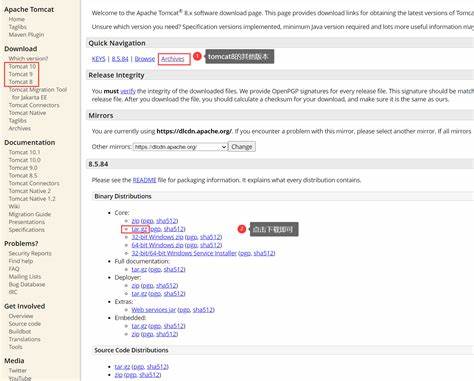Open the README file link
The height and width of the screenshot is (381, 474).
pos(144,180)
